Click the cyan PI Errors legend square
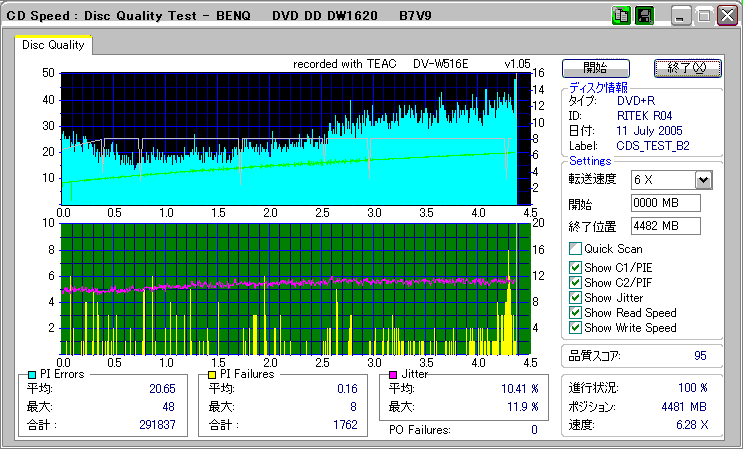The image size is (743, 449). (32, 374)
